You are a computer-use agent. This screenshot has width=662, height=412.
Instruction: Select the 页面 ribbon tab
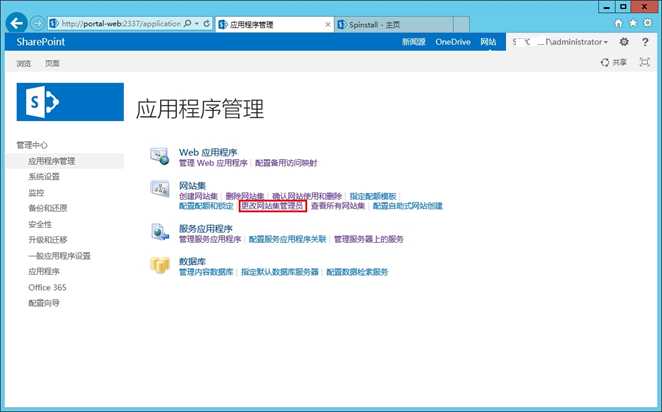click(x=52, y=63)
